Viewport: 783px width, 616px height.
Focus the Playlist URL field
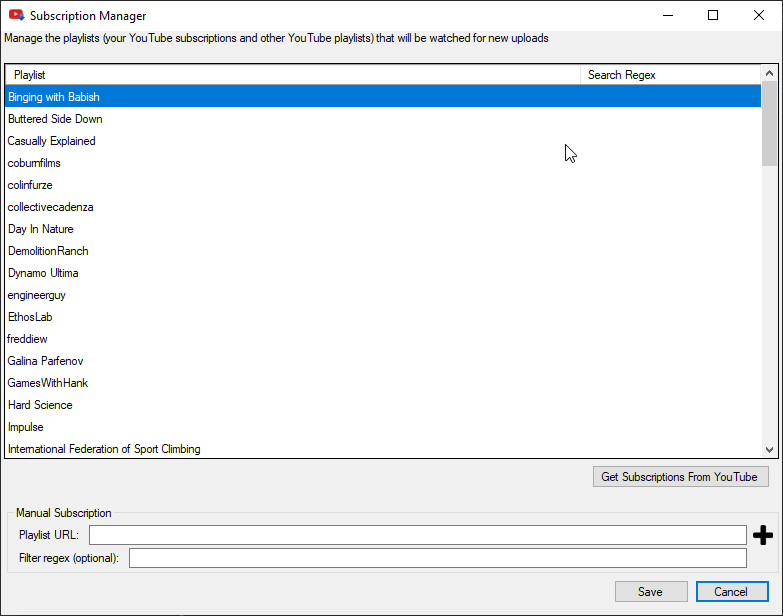[417, 535]
